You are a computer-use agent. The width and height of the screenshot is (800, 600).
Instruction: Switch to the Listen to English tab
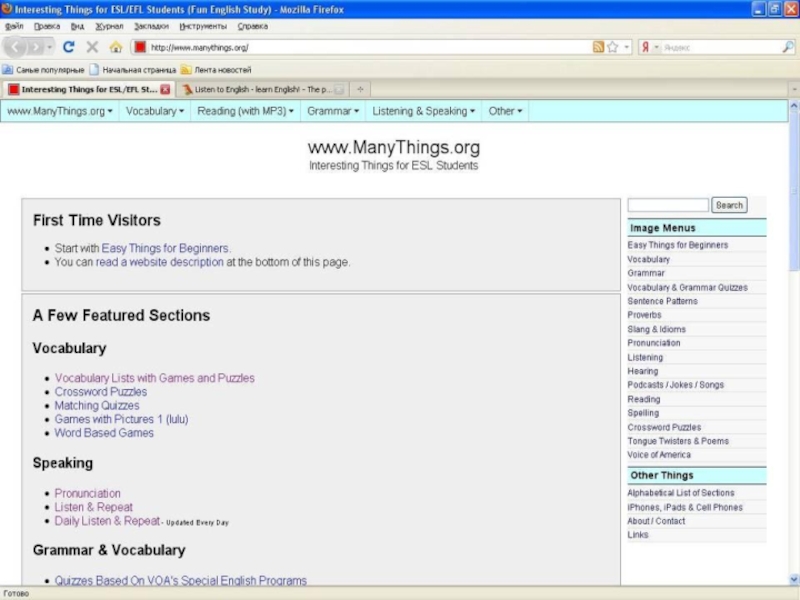pos(263,89)
